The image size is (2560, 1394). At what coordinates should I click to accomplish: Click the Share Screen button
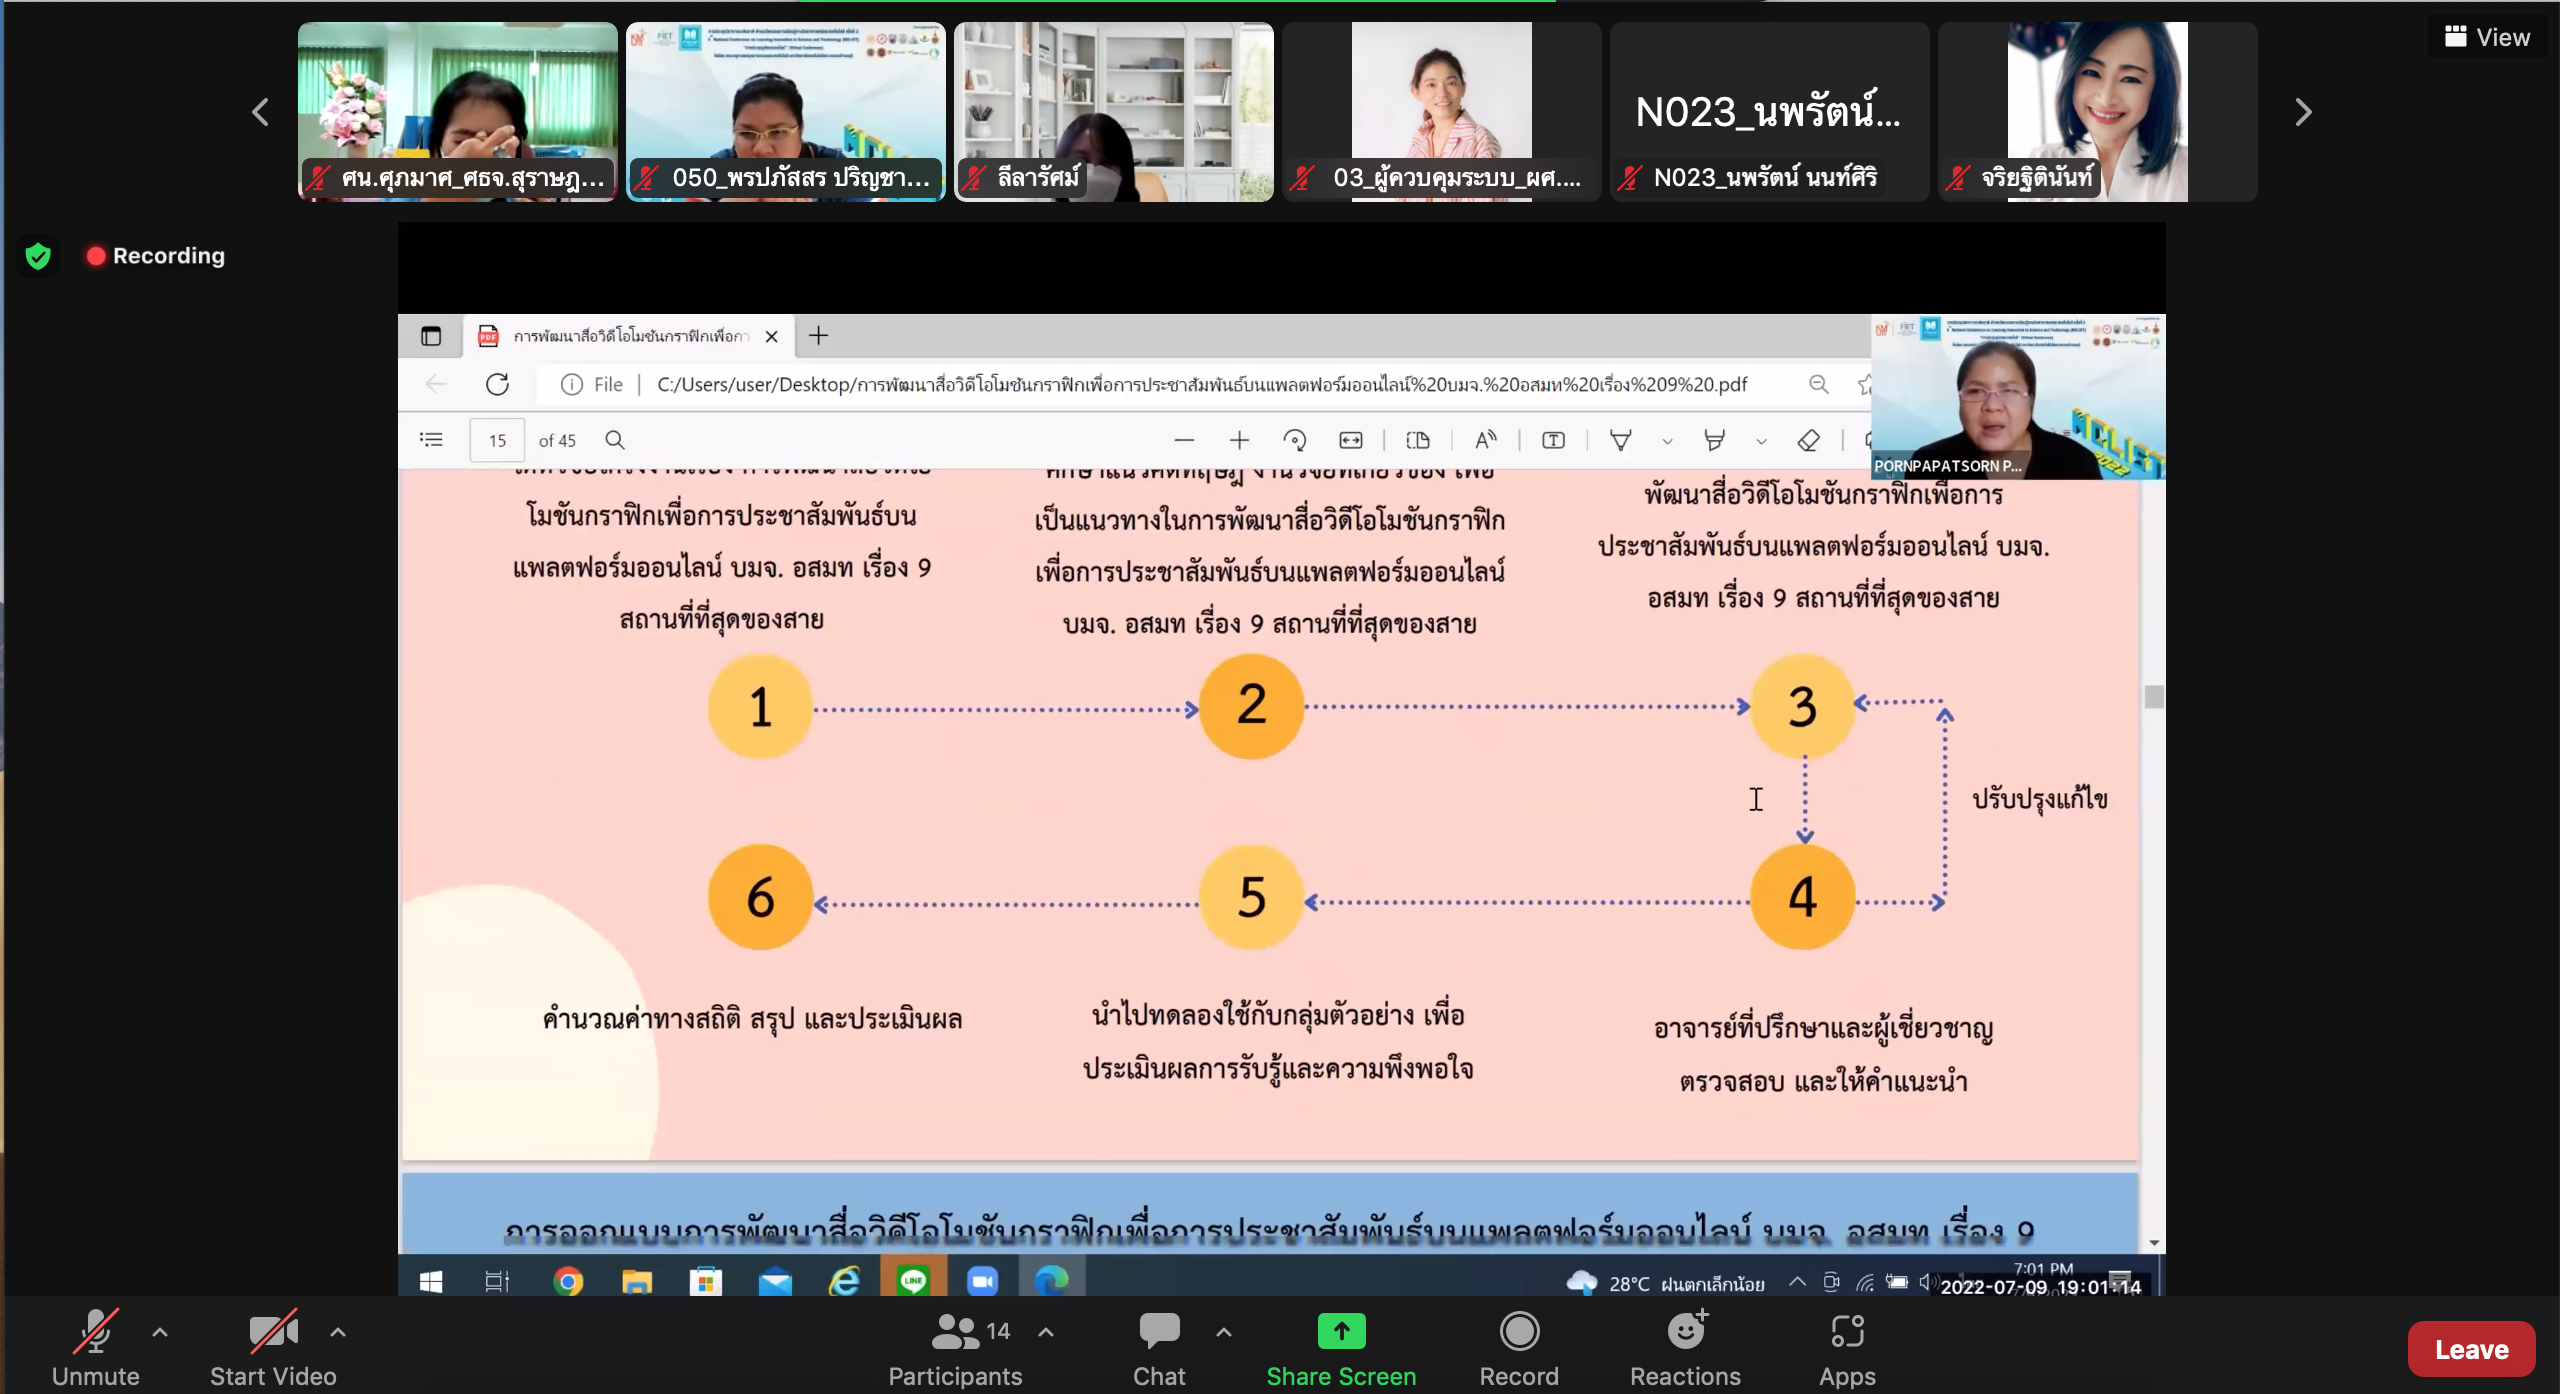1340,1347
